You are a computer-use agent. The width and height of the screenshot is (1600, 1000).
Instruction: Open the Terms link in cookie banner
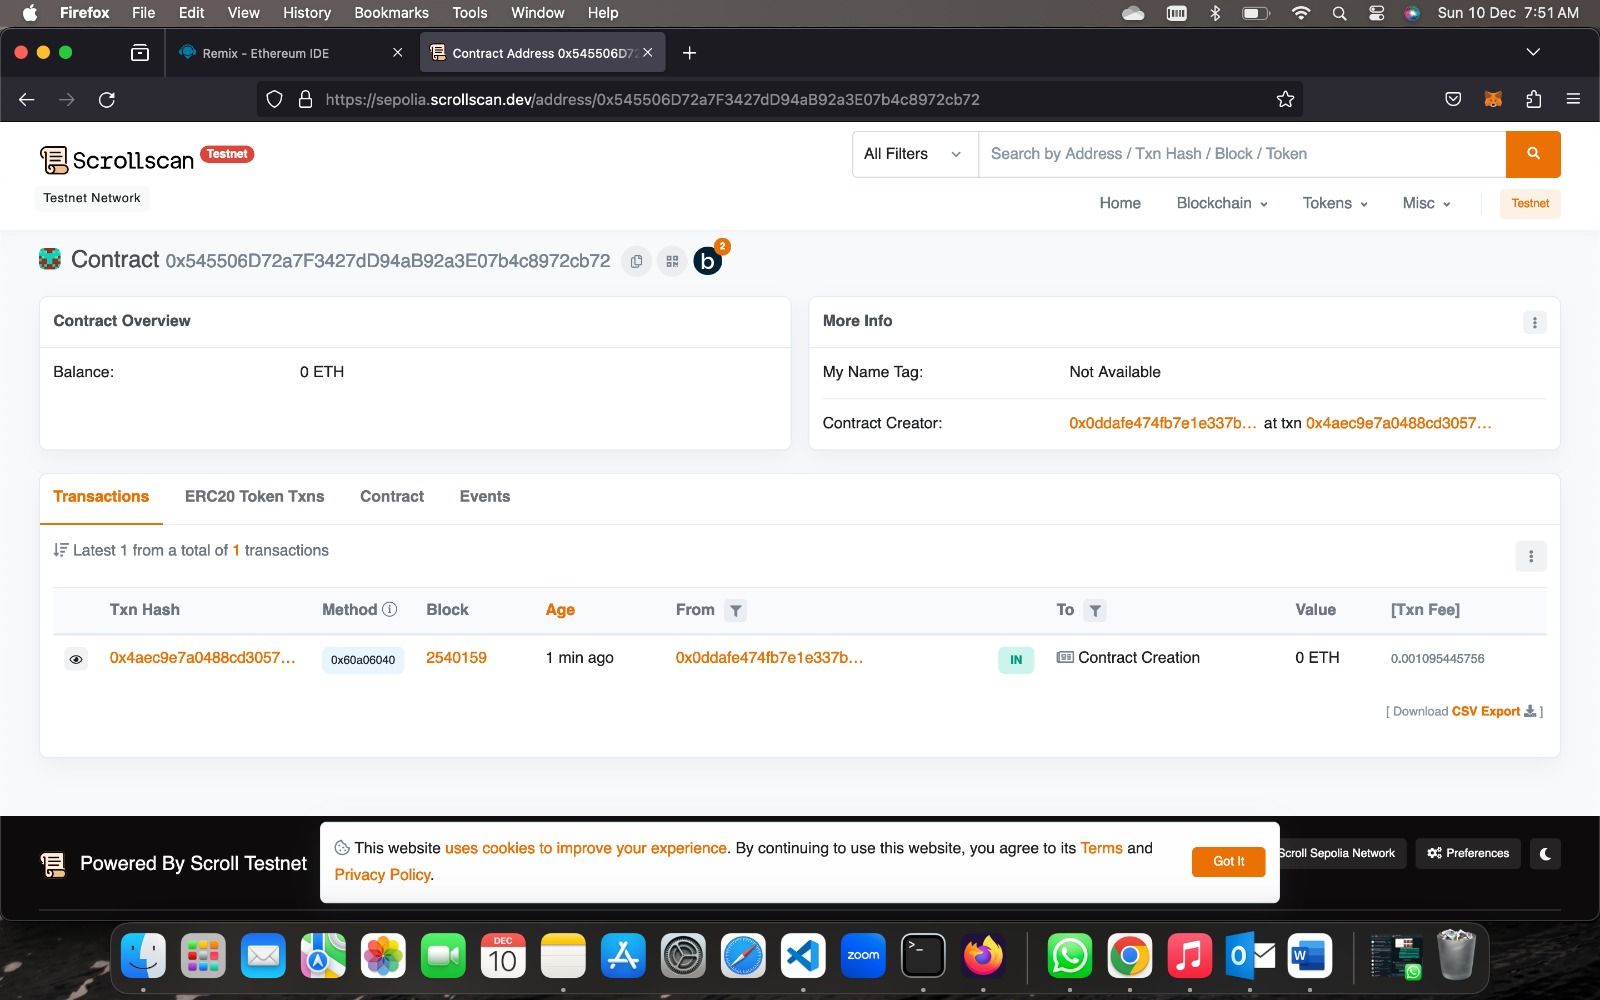[1101, 848]
